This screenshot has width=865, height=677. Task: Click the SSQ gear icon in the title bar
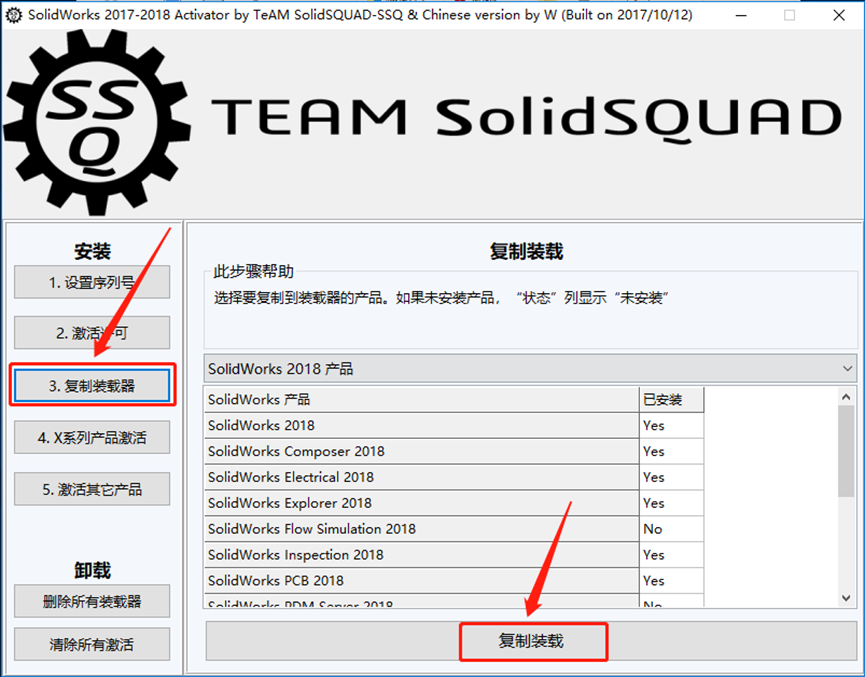14,15
